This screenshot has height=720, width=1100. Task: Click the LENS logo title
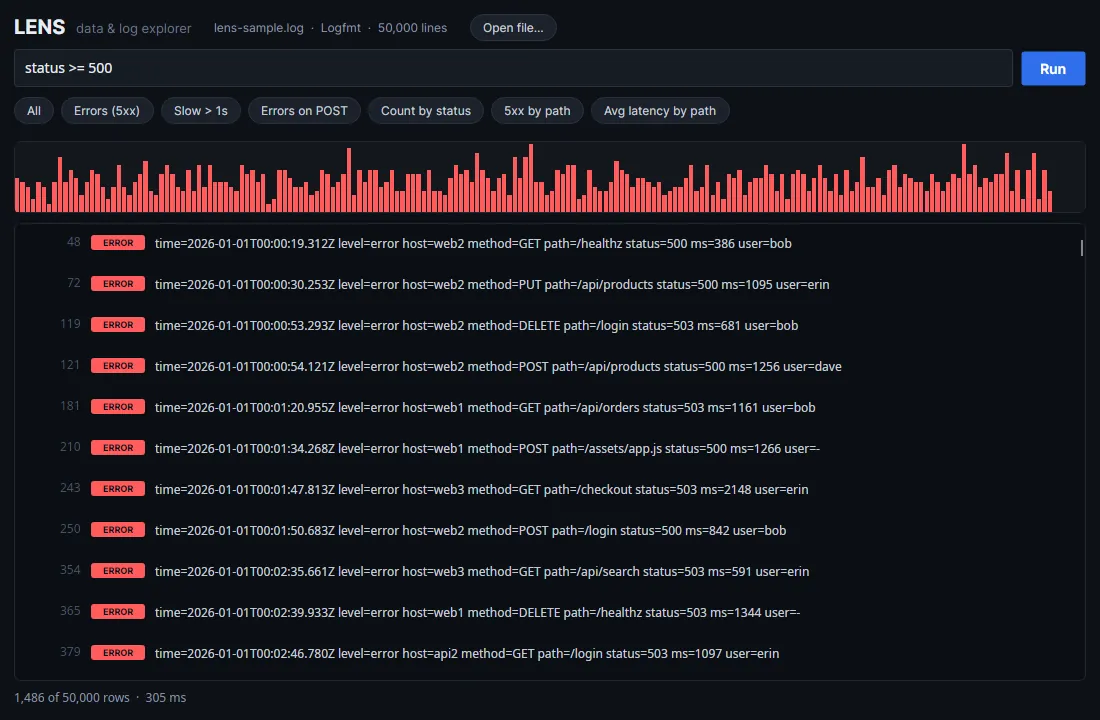[x=39, y=27]
